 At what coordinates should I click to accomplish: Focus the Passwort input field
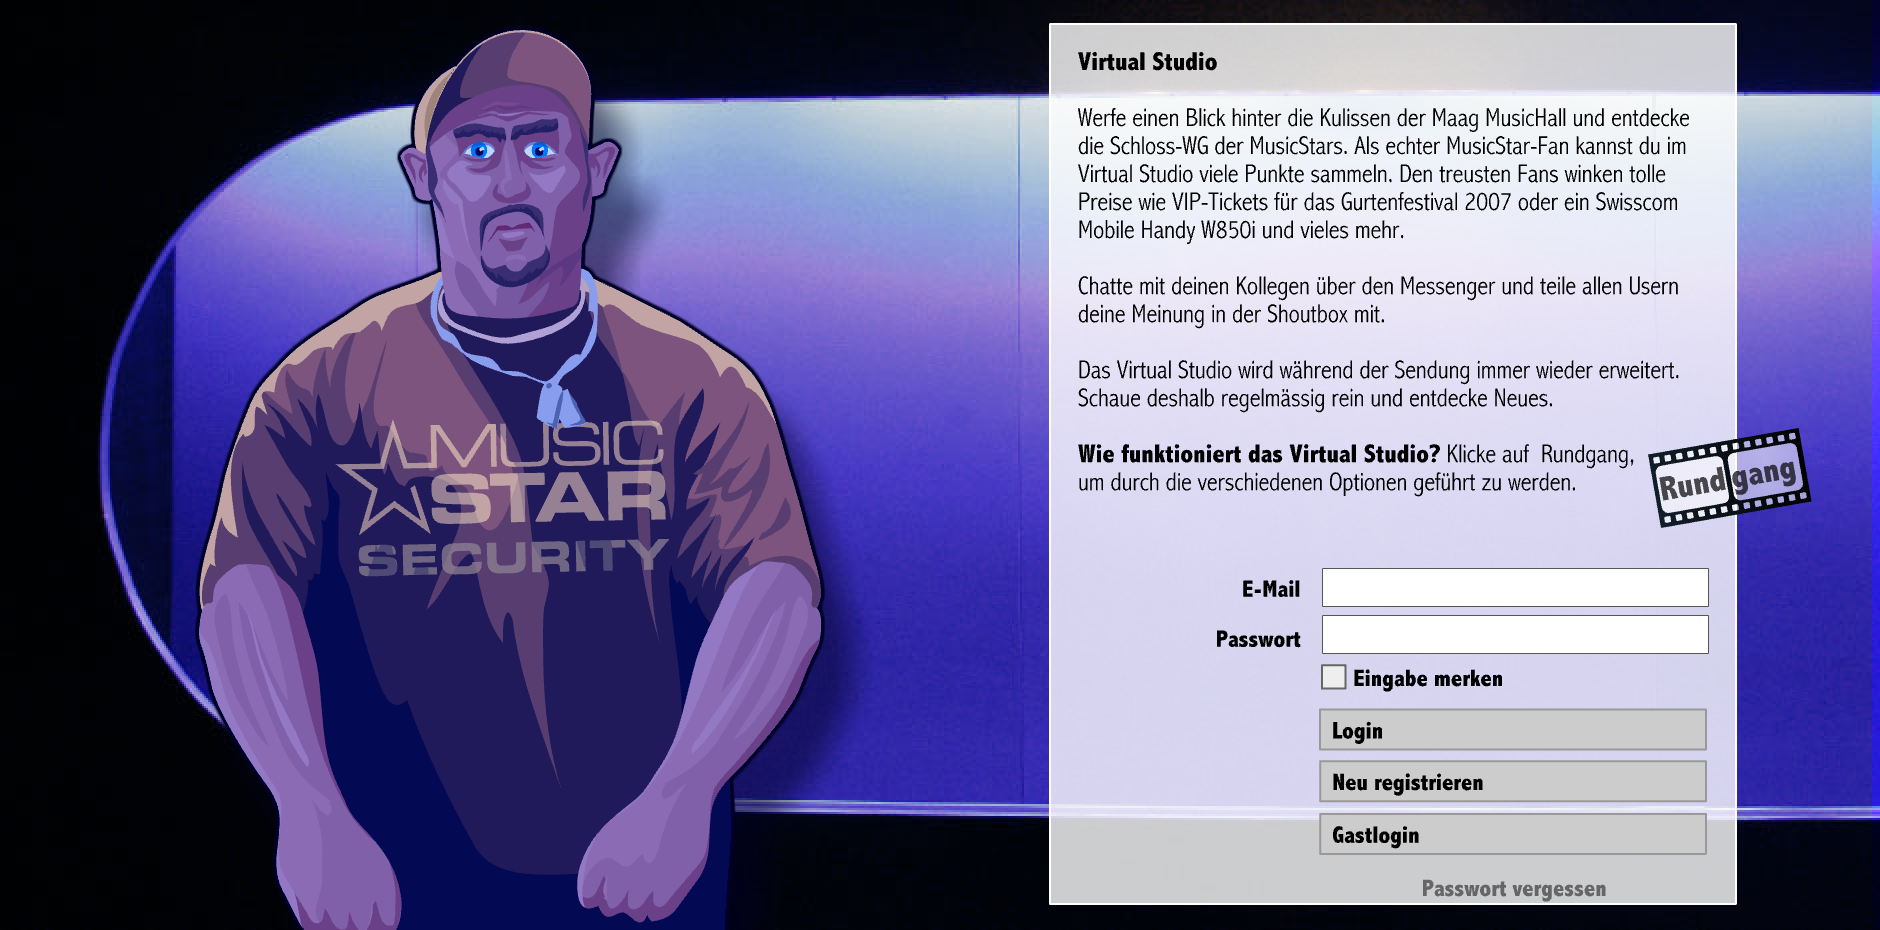pyautogui.click(x=1515, y=635)
